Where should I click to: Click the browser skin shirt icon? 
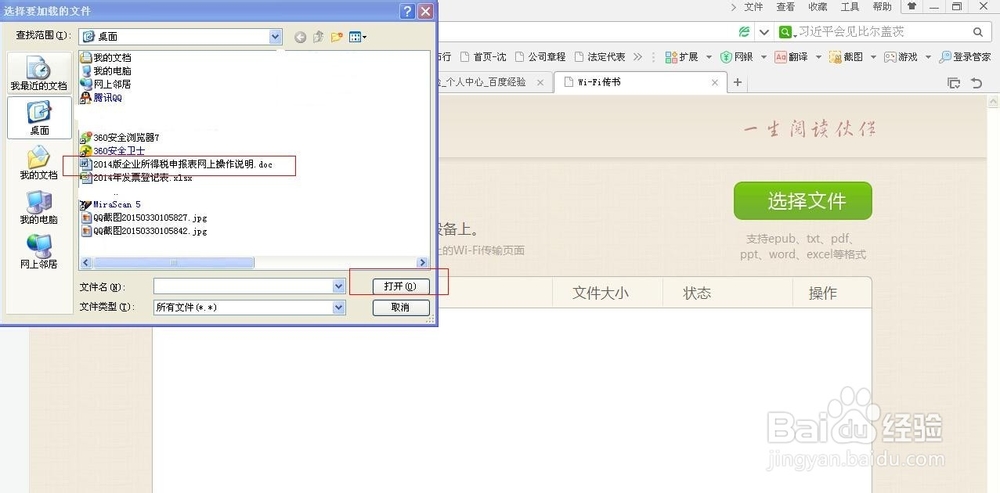912,7
